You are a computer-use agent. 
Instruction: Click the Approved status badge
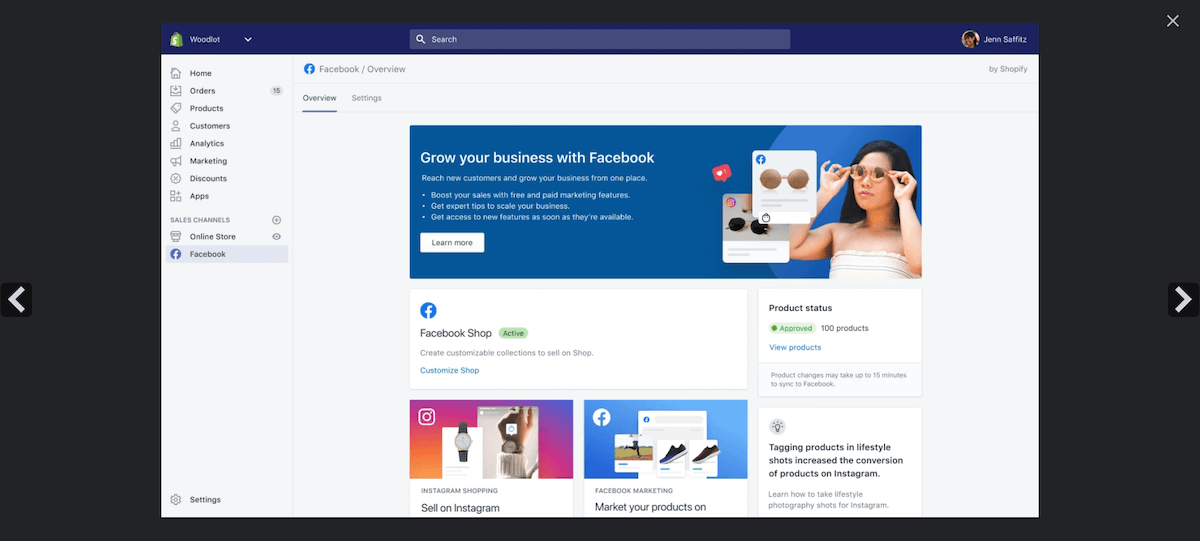792,328
